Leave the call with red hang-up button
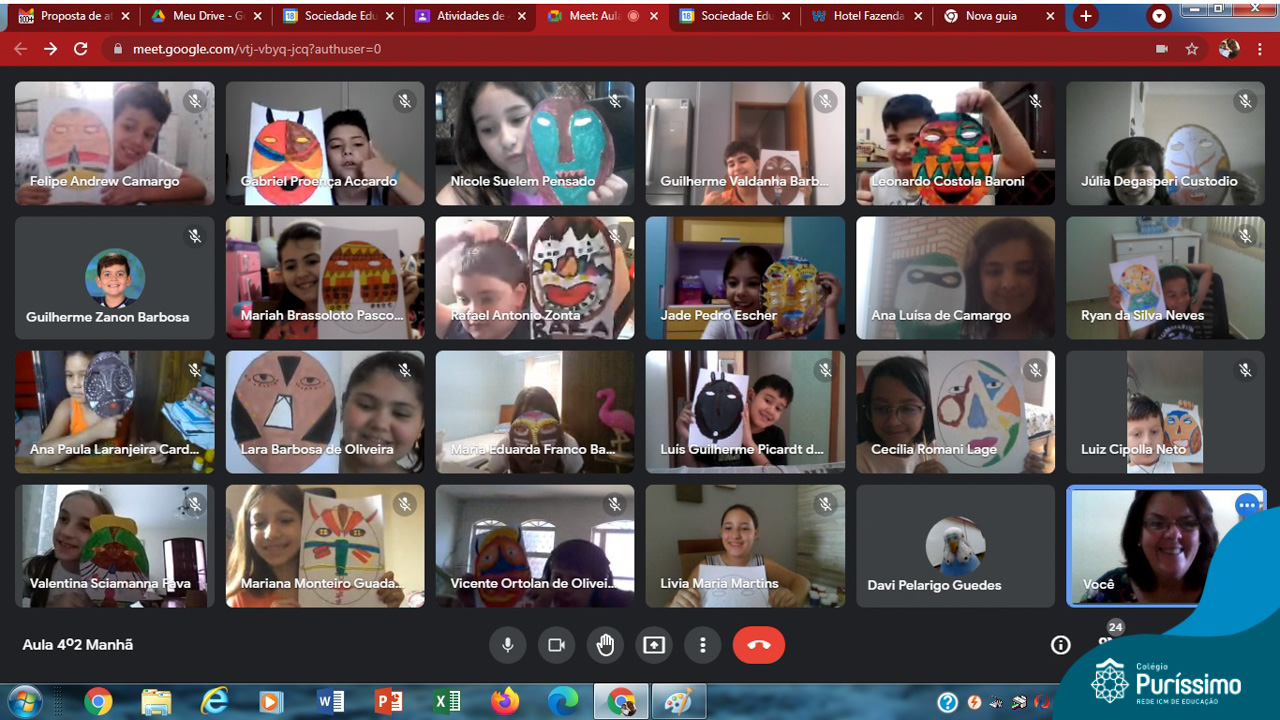This screenshot has height=720, width=1280. 758,645
